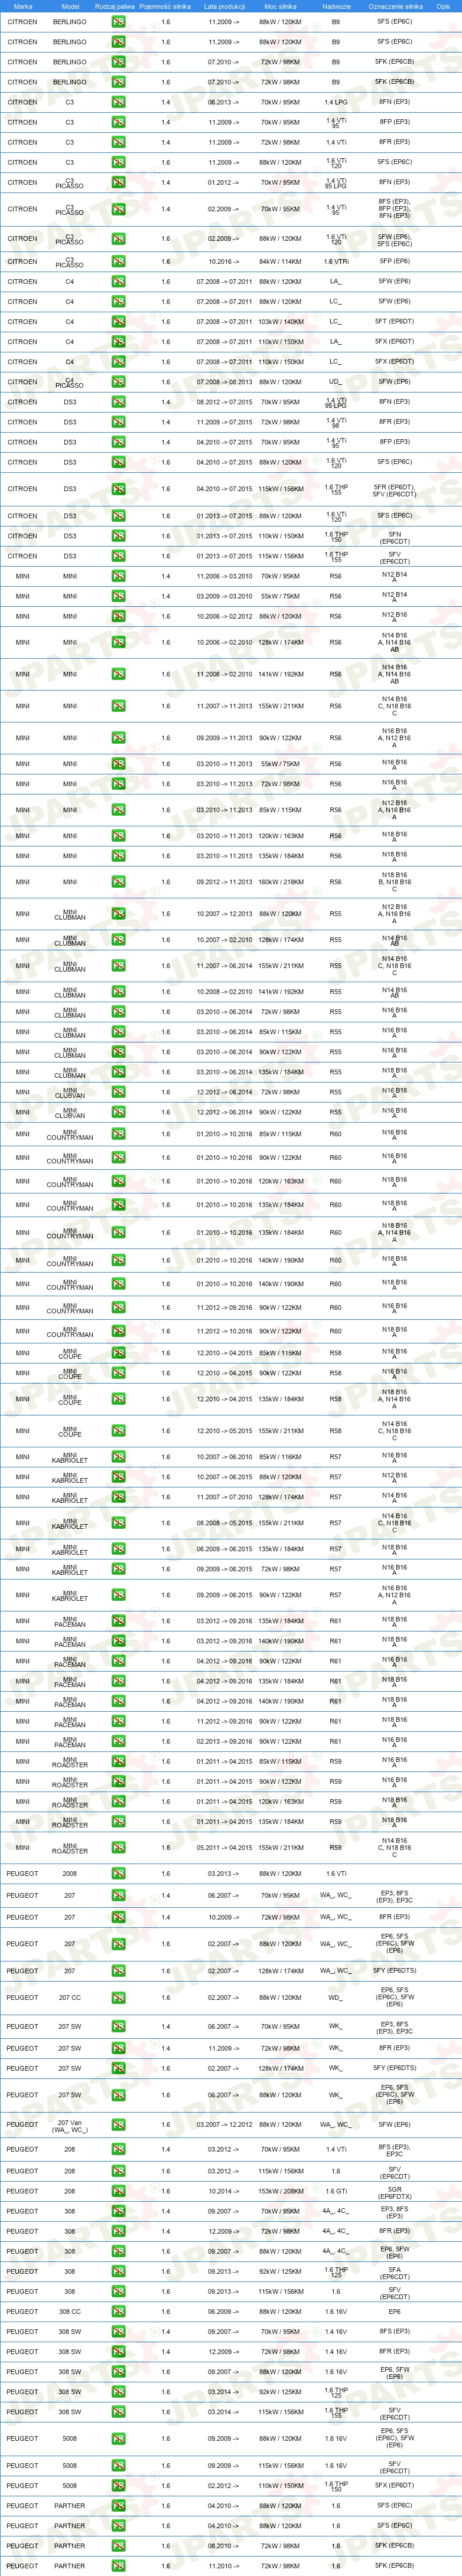
Task: Click fuel icon for C4 Picasso row
Action: click(x=118, y=382)
